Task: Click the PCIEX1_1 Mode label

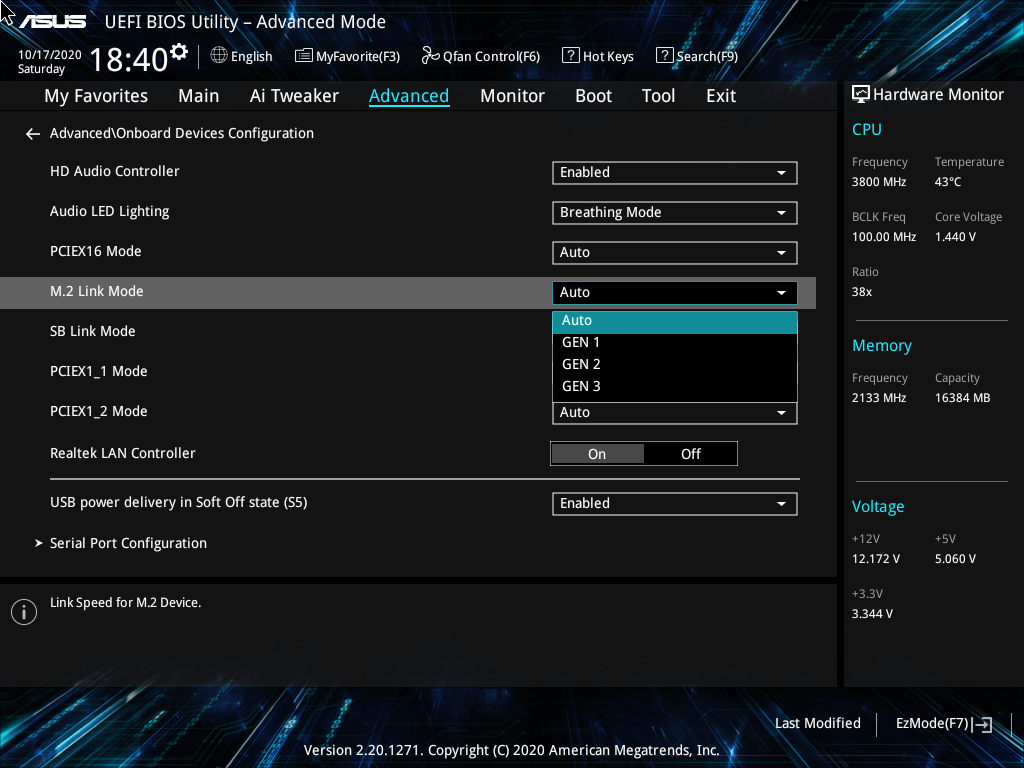Action: click(99, 372)
